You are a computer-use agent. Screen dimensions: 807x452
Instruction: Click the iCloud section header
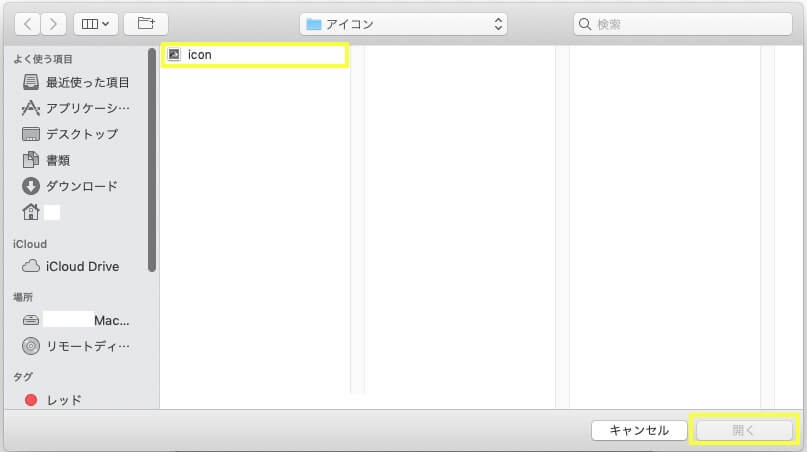[29, 244]
